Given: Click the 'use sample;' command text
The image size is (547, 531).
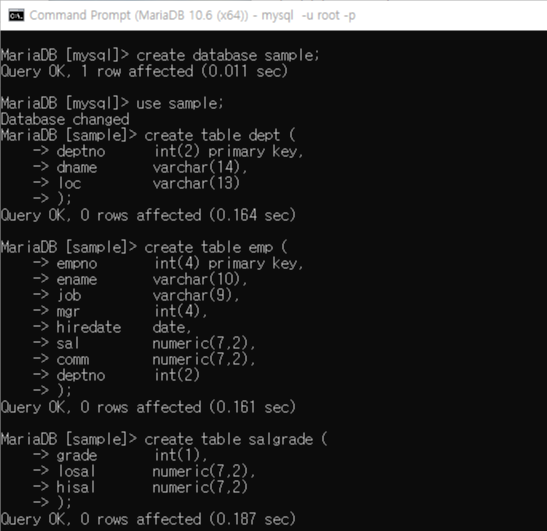Looking at the screenshot, I should coord(179,104).
